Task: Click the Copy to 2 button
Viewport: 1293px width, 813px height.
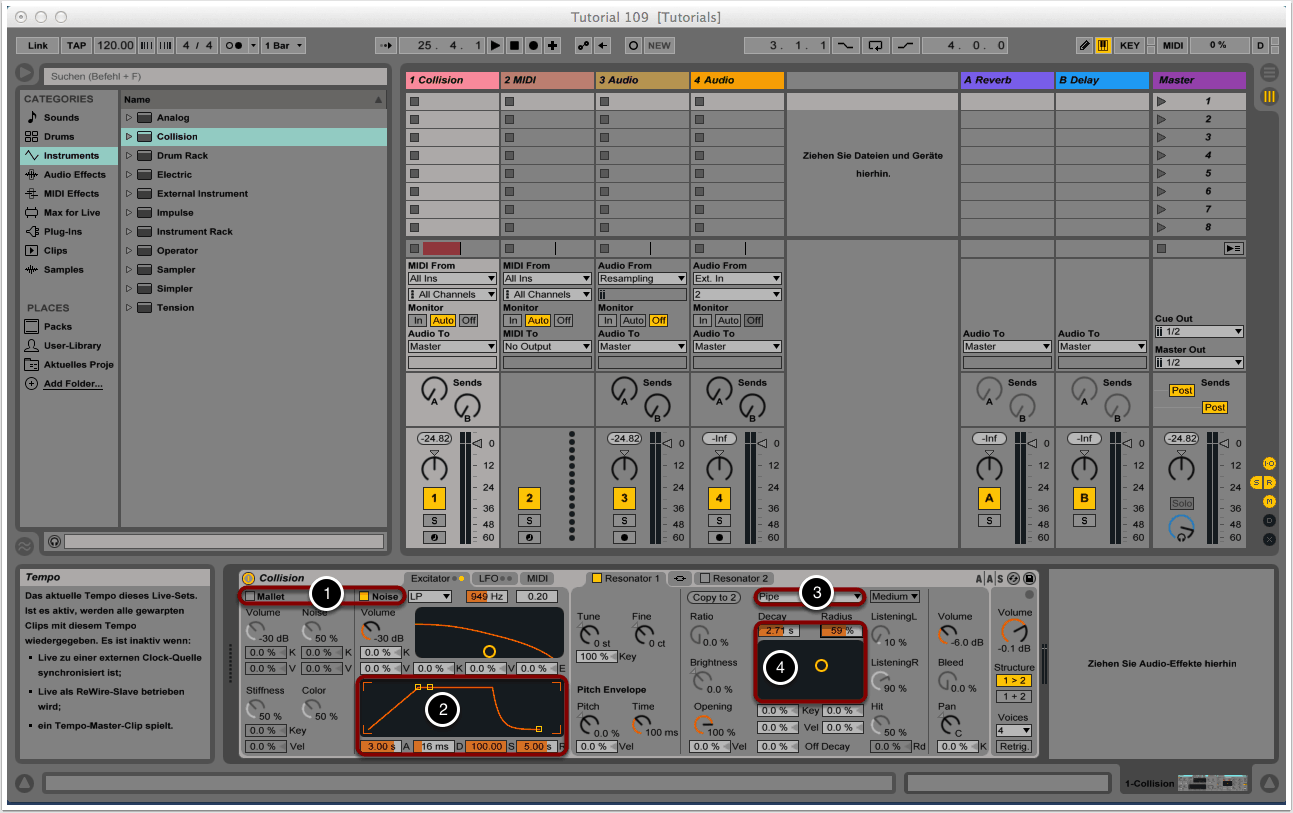Action: 714,597
